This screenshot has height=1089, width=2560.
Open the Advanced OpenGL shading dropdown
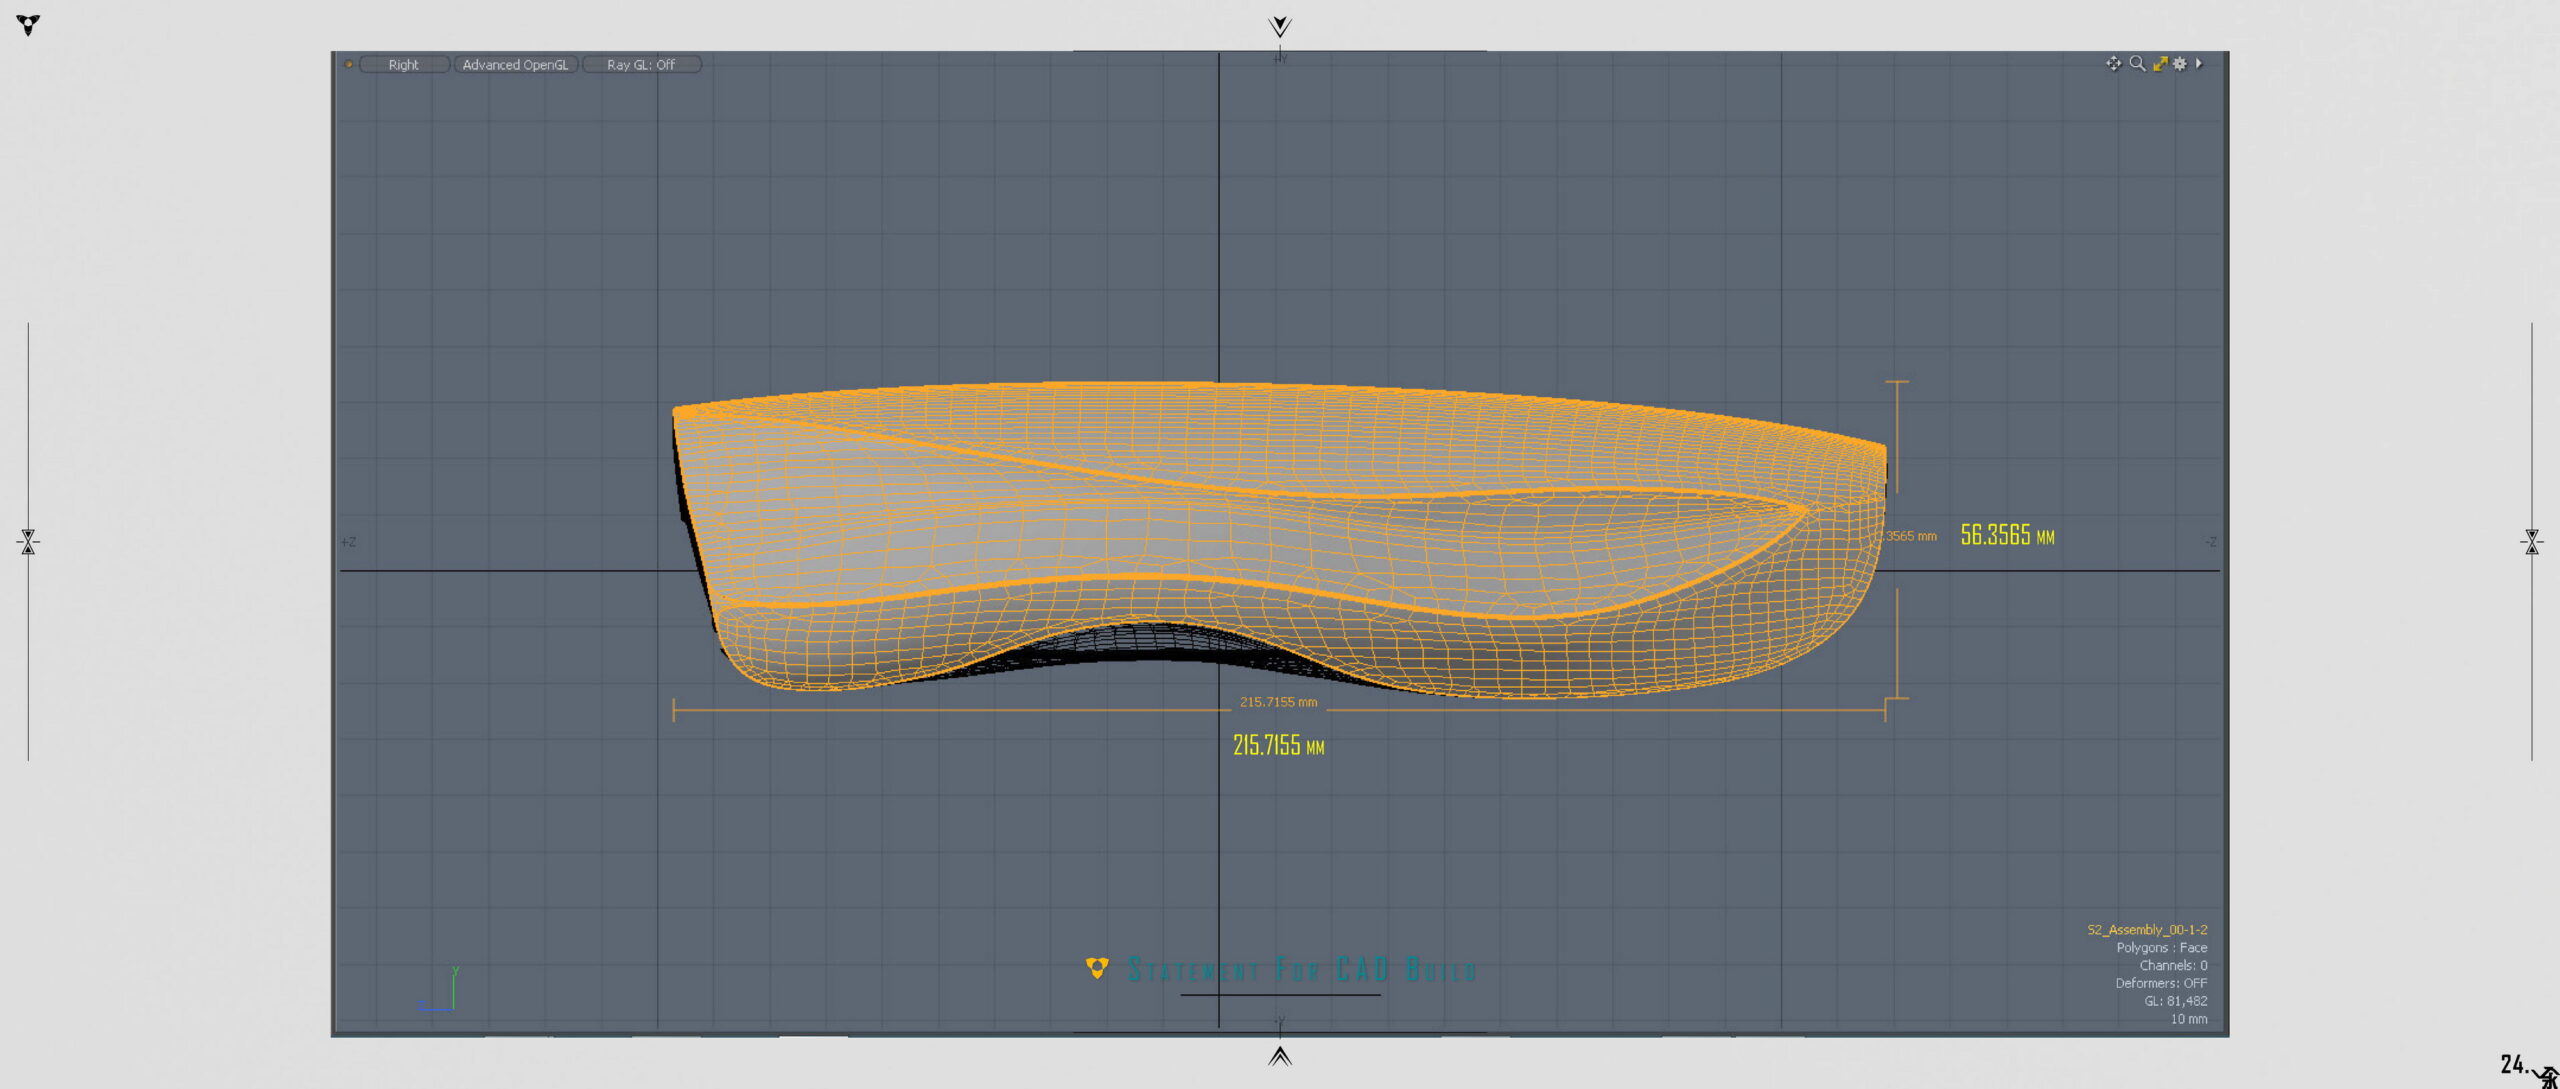(x=515, y=64)
